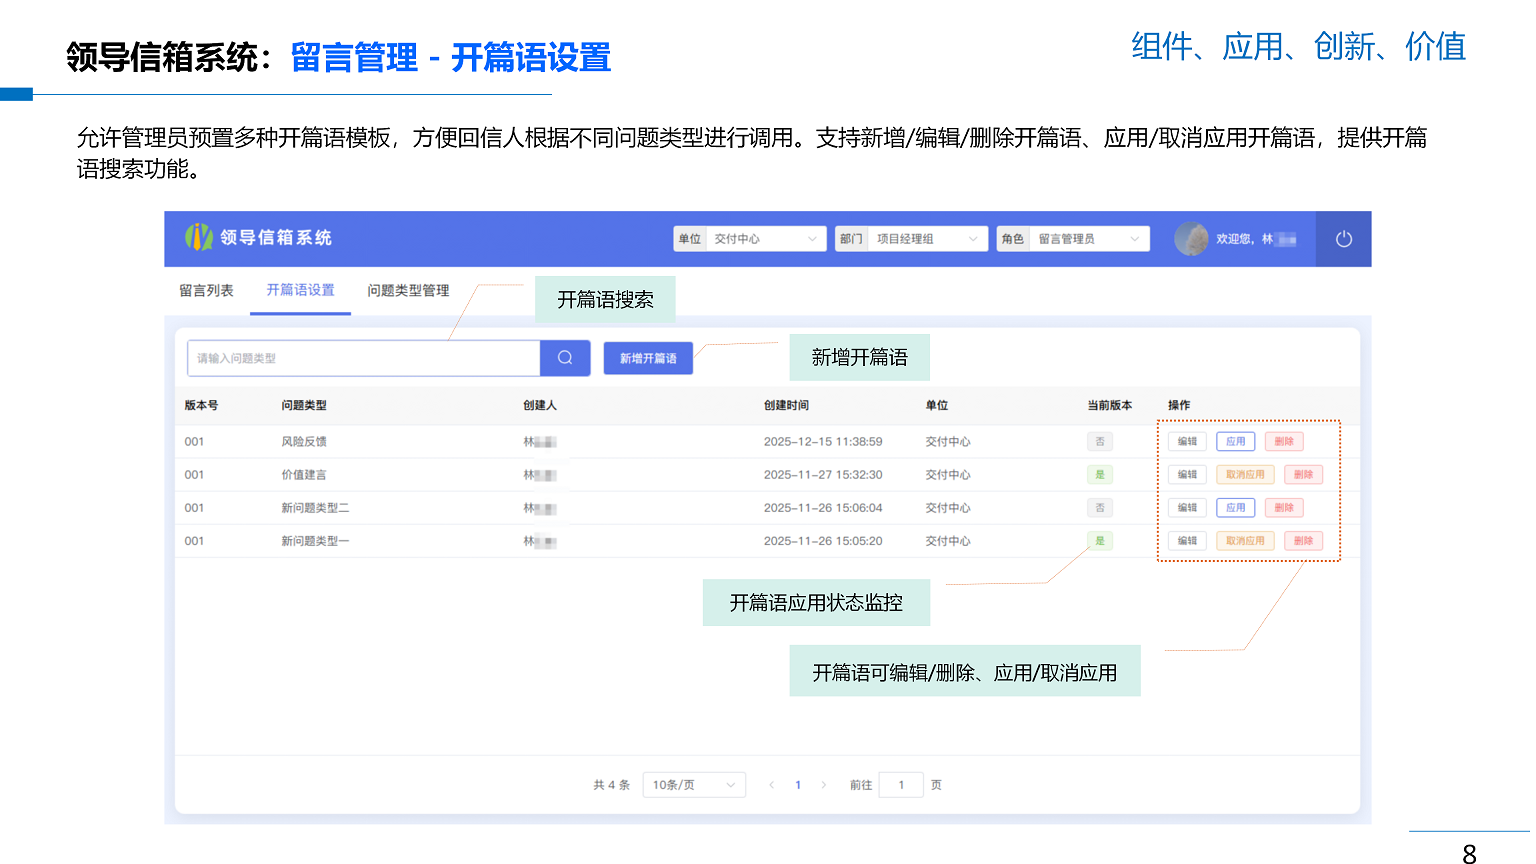
Task: Apply the 风险反馈 opening phrase
Action: [1235, 441]
